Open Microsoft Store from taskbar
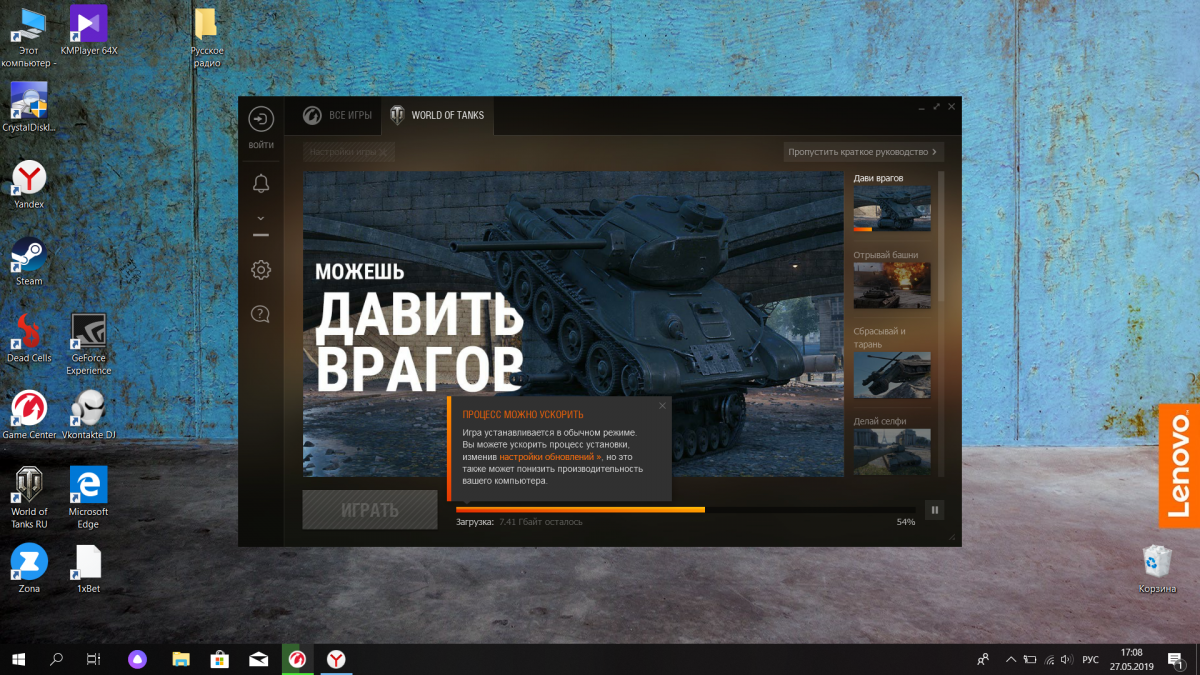This screenshot has width=1200, height=675. click(220, 659)
